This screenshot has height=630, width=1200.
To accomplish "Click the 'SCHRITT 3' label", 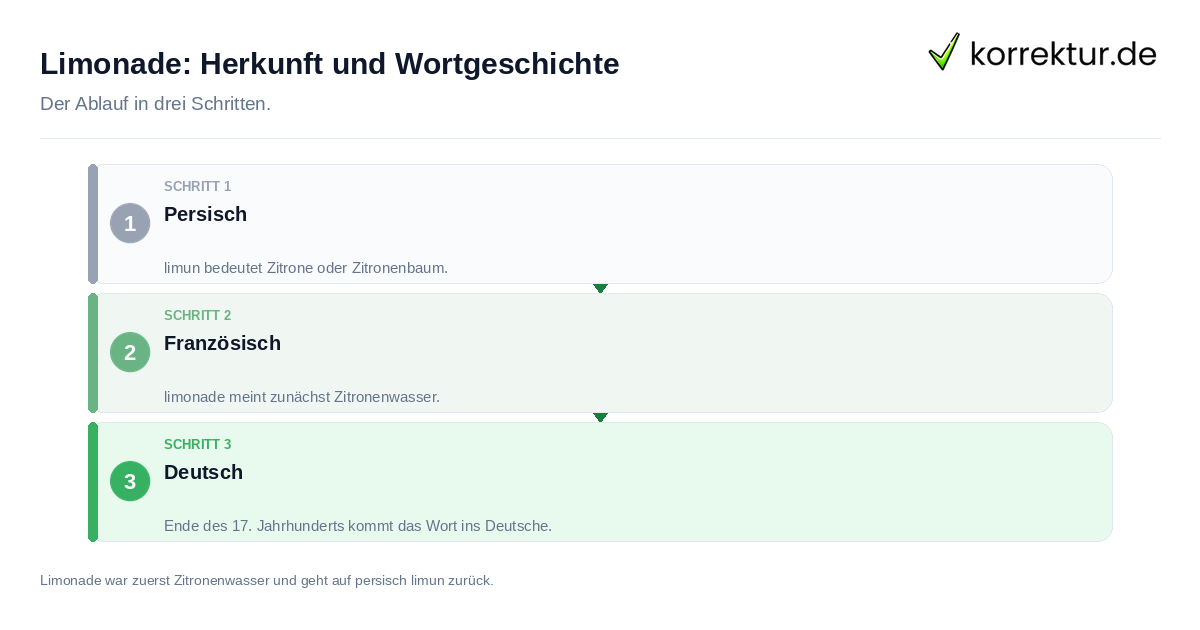I will (x=198, y=445).
